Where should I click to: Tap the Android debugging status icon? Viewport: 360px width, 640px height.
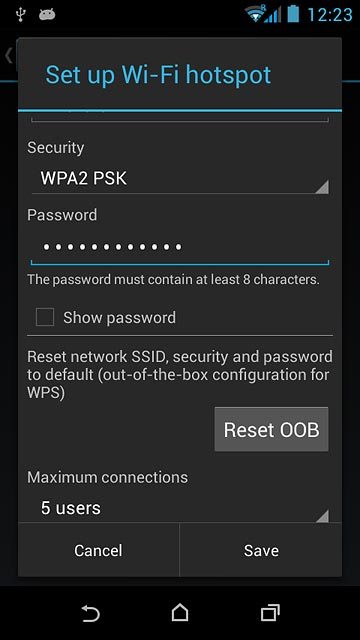coord(47,15)
